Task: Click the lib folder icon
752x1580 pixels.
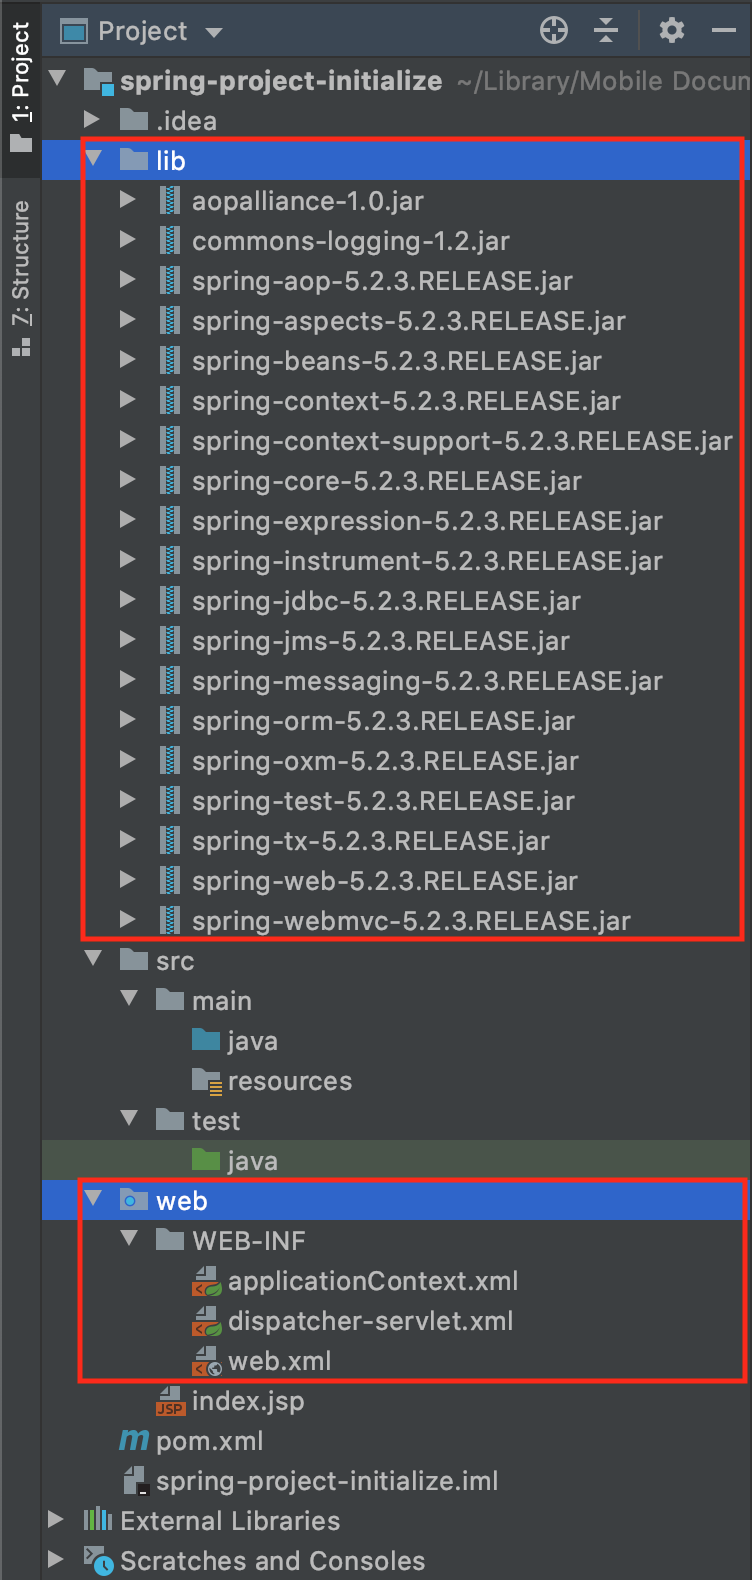Action: [x=134, y=160]
